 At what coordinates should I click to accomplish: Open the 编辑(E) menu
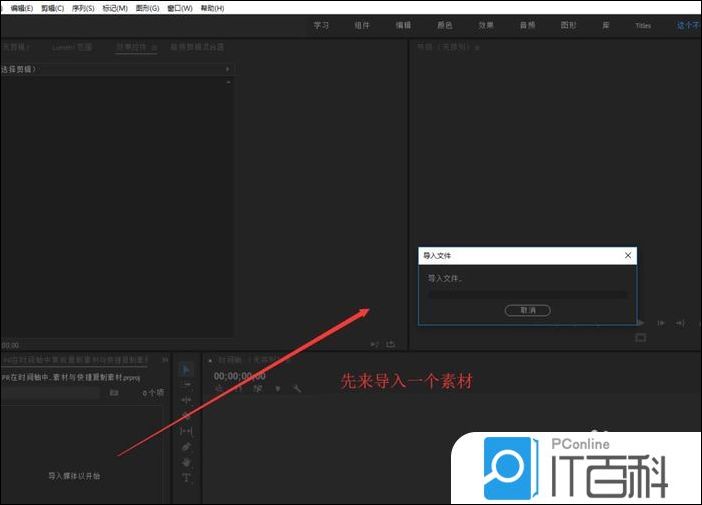click(x=22, y=8)
